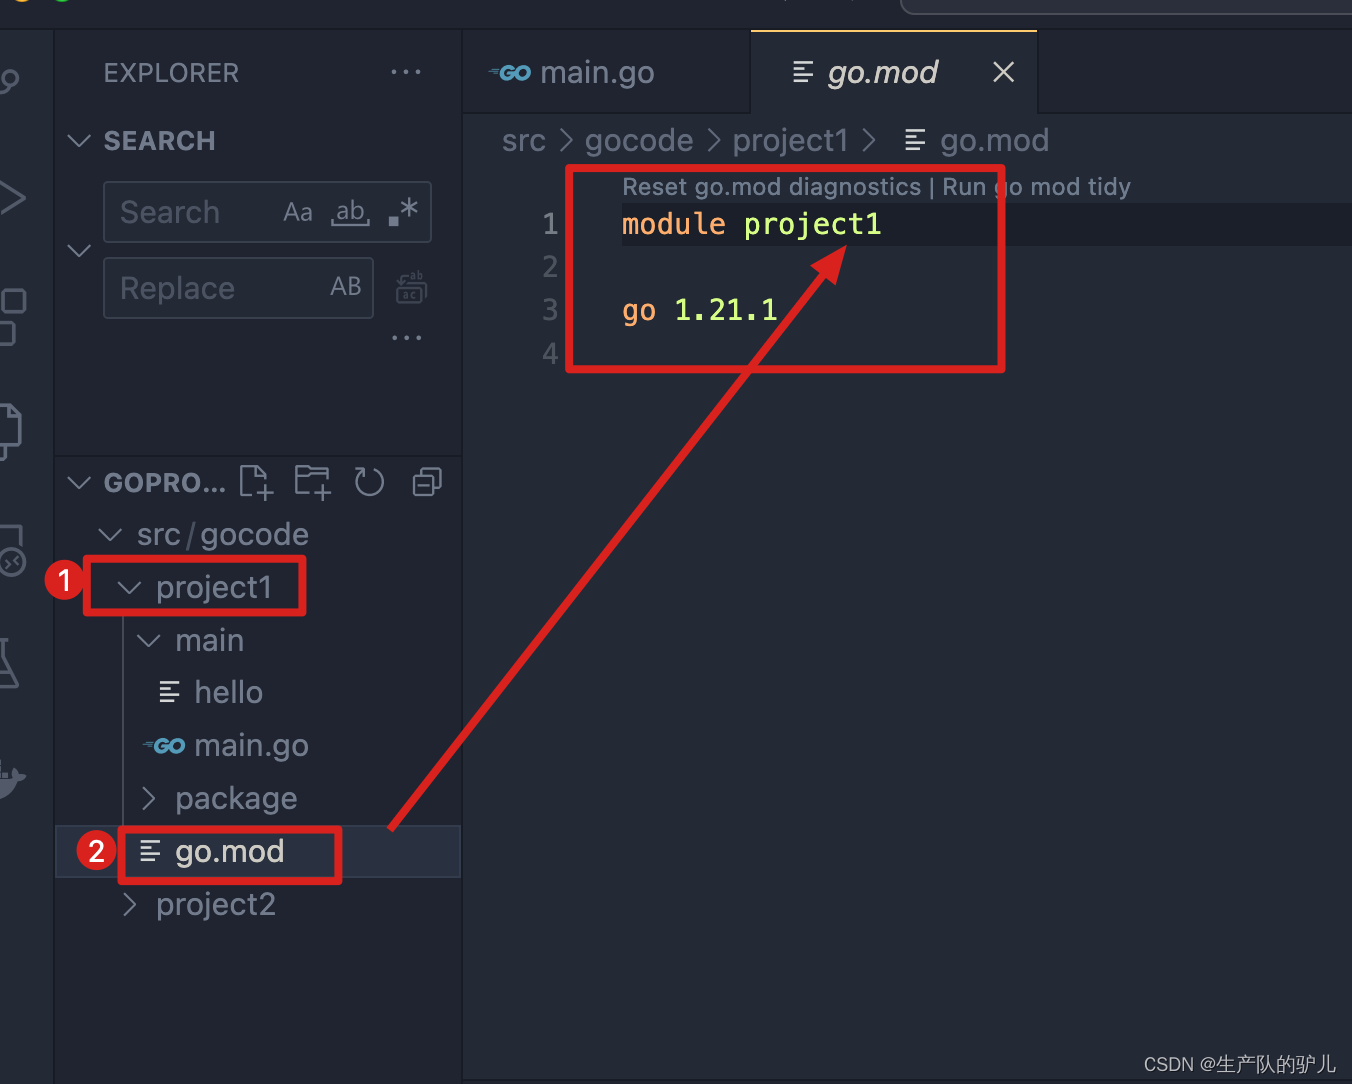The height and width of the screenshot is (1084, 1352).
Task: Collapse the project1 folder
Action: click(195, 587)
